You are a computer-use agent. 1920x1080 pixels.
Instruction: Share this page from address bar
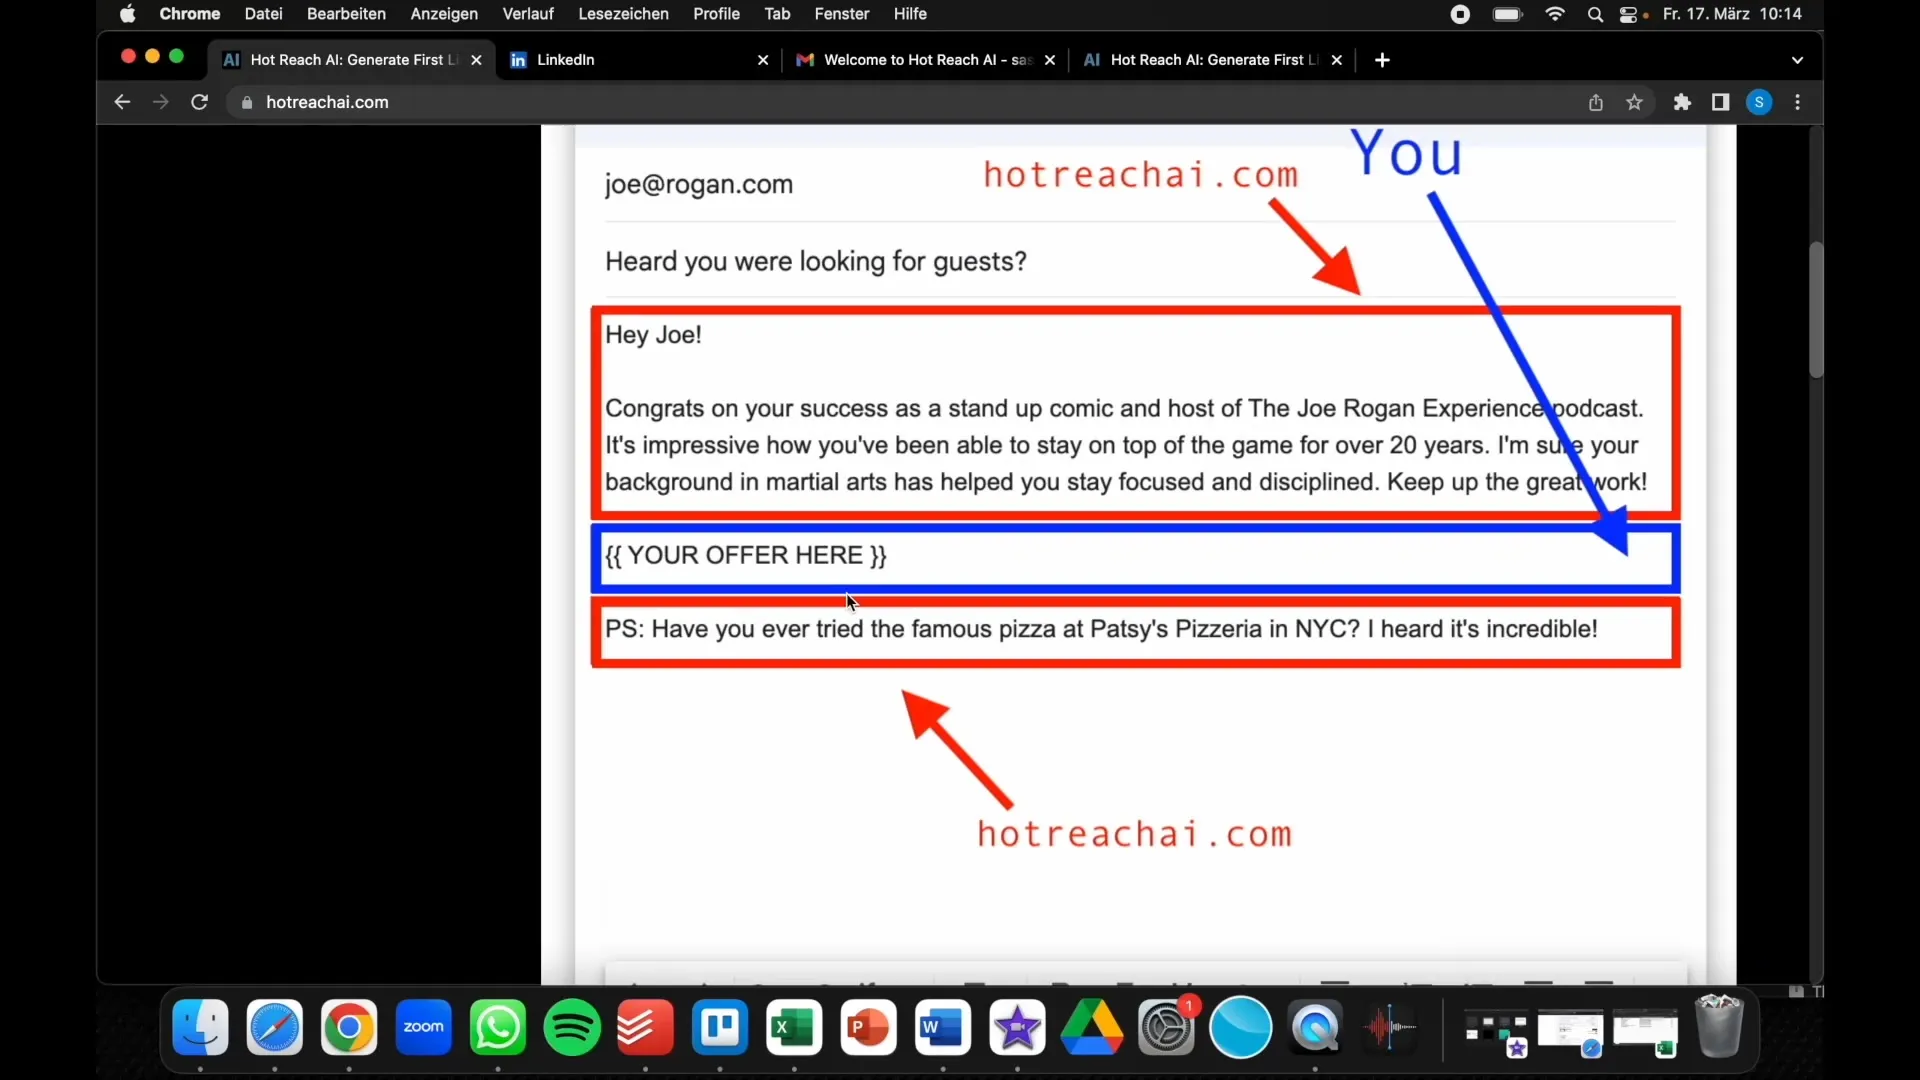tap(1596, 102)
